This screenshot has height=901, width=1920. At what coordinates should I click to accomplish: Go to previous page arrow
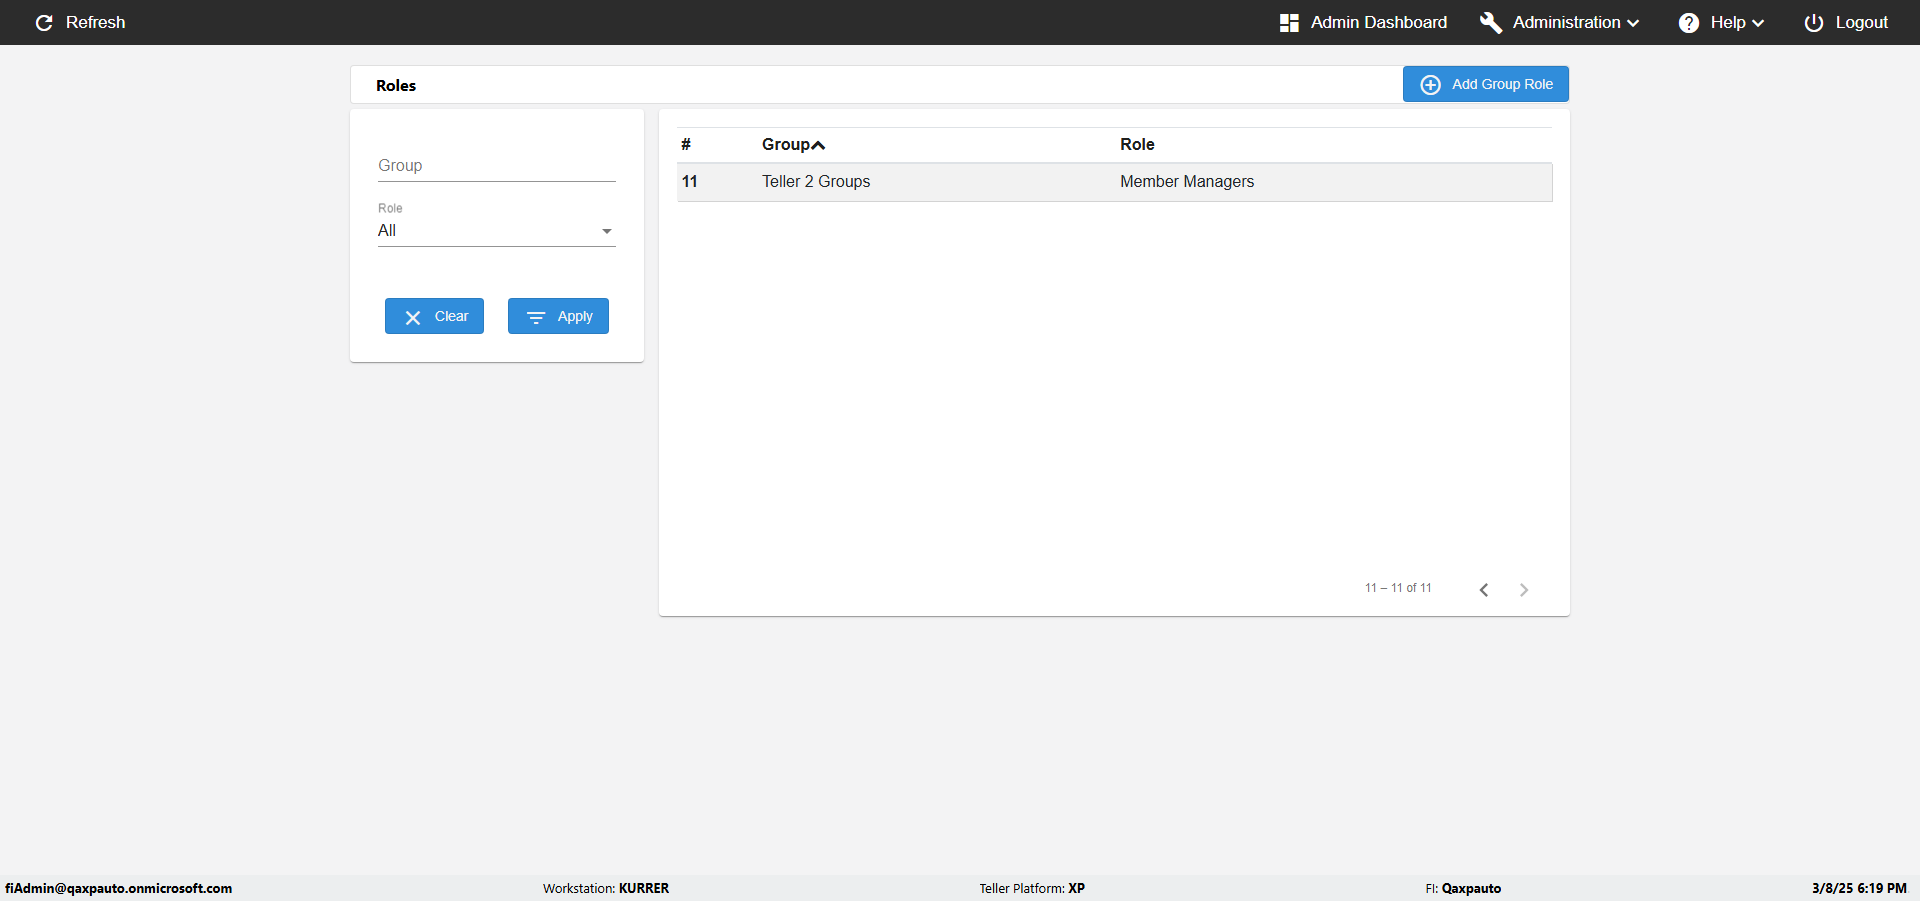click(x=1484, y=590)
